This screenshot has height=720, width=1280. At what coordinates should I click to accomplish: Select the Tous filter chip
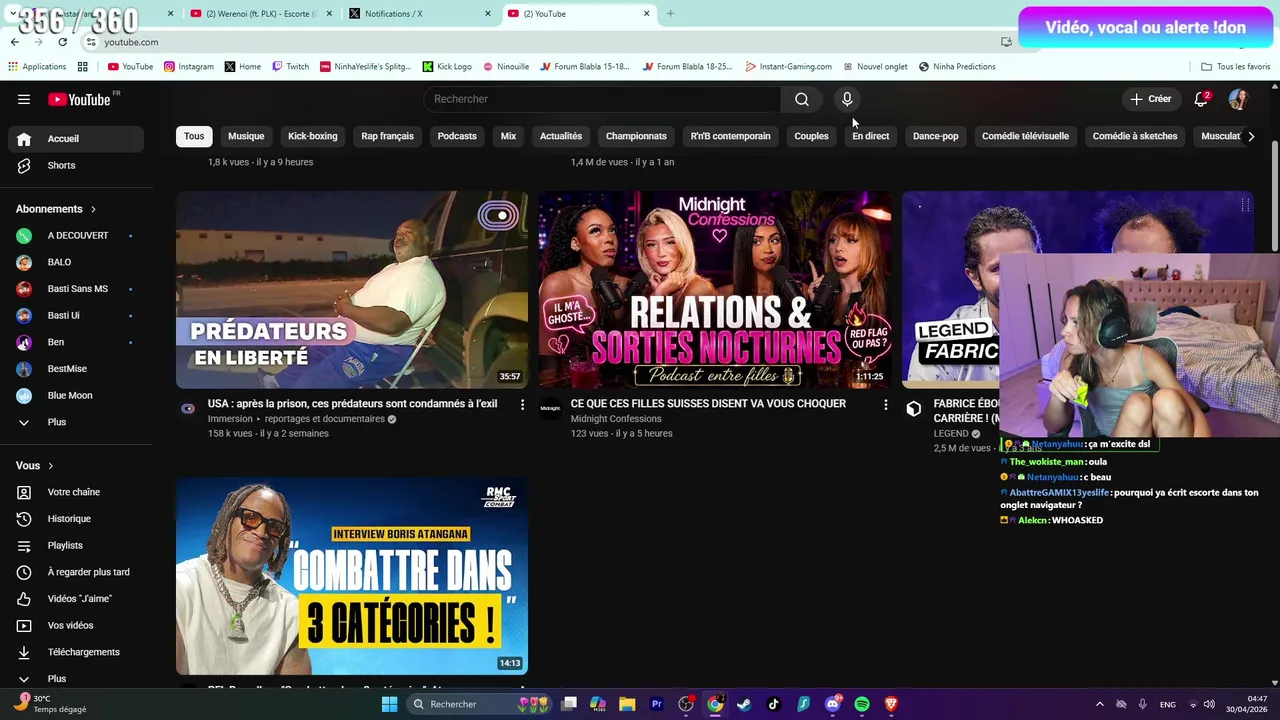pos(194,136)
